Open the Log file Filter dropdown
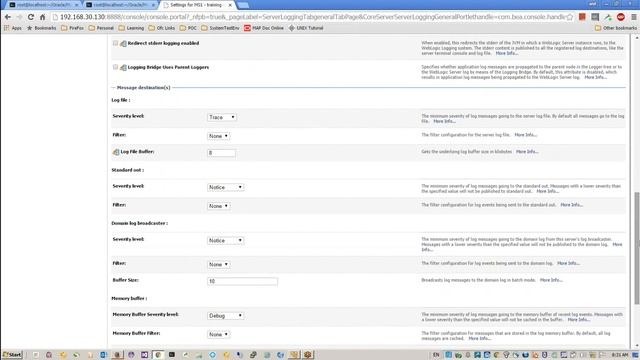Screen dimensions: 640x360 218,136
